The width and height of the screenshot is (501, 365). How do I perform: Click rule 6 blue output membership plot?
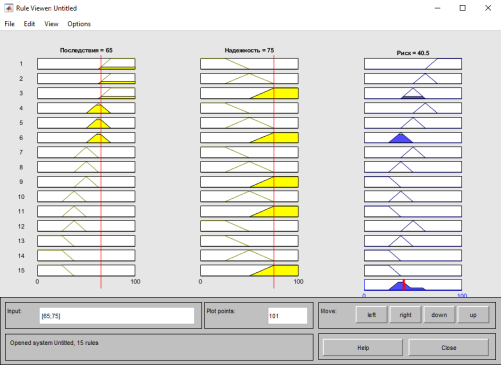(x=413, y=138)
